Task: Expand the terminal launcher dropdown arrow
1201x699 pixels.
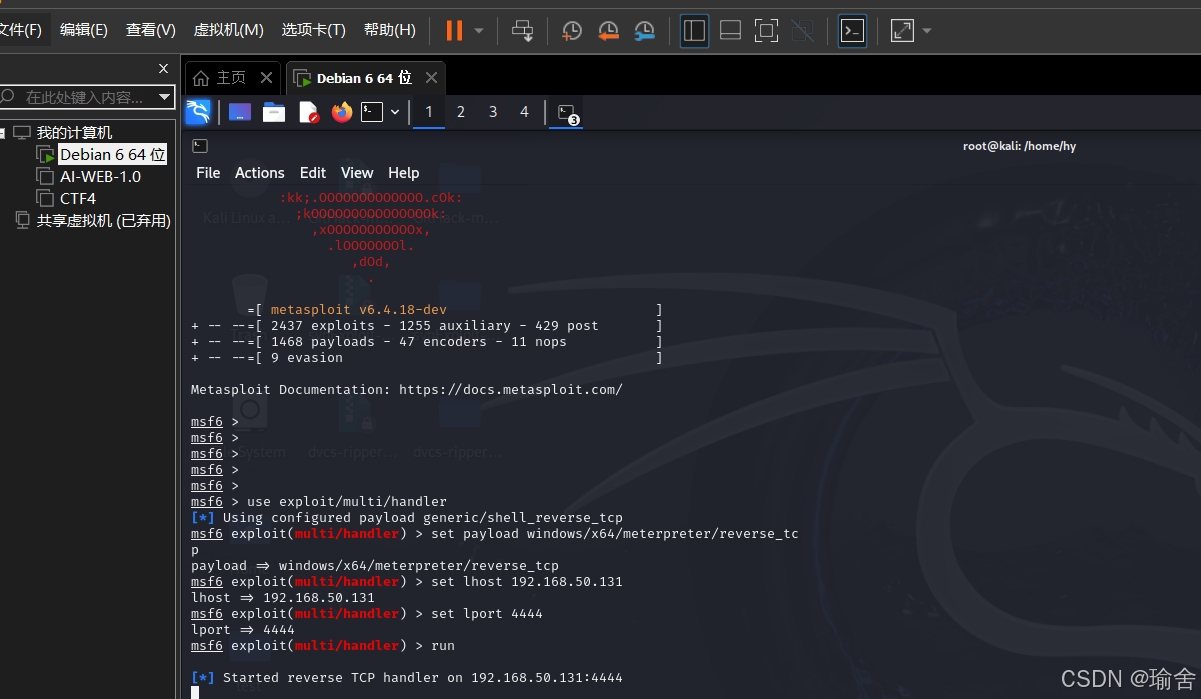Action: [395, 112]
